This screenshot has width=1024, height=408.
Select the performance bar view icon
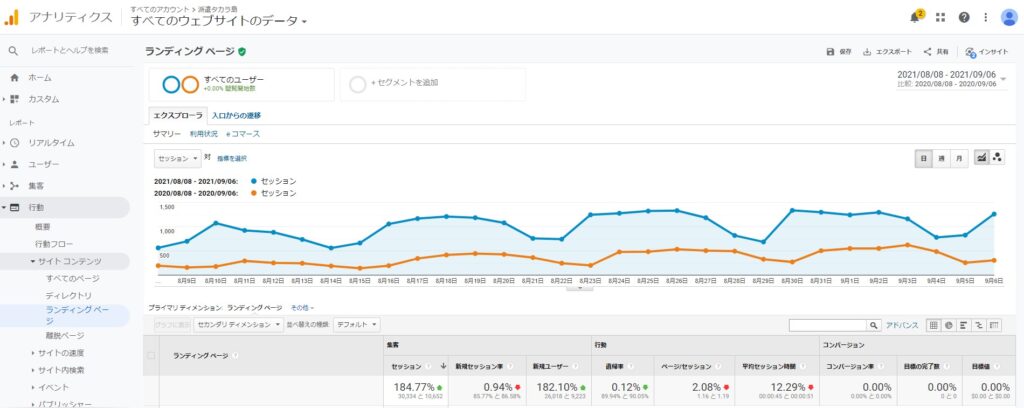[963, 325]
